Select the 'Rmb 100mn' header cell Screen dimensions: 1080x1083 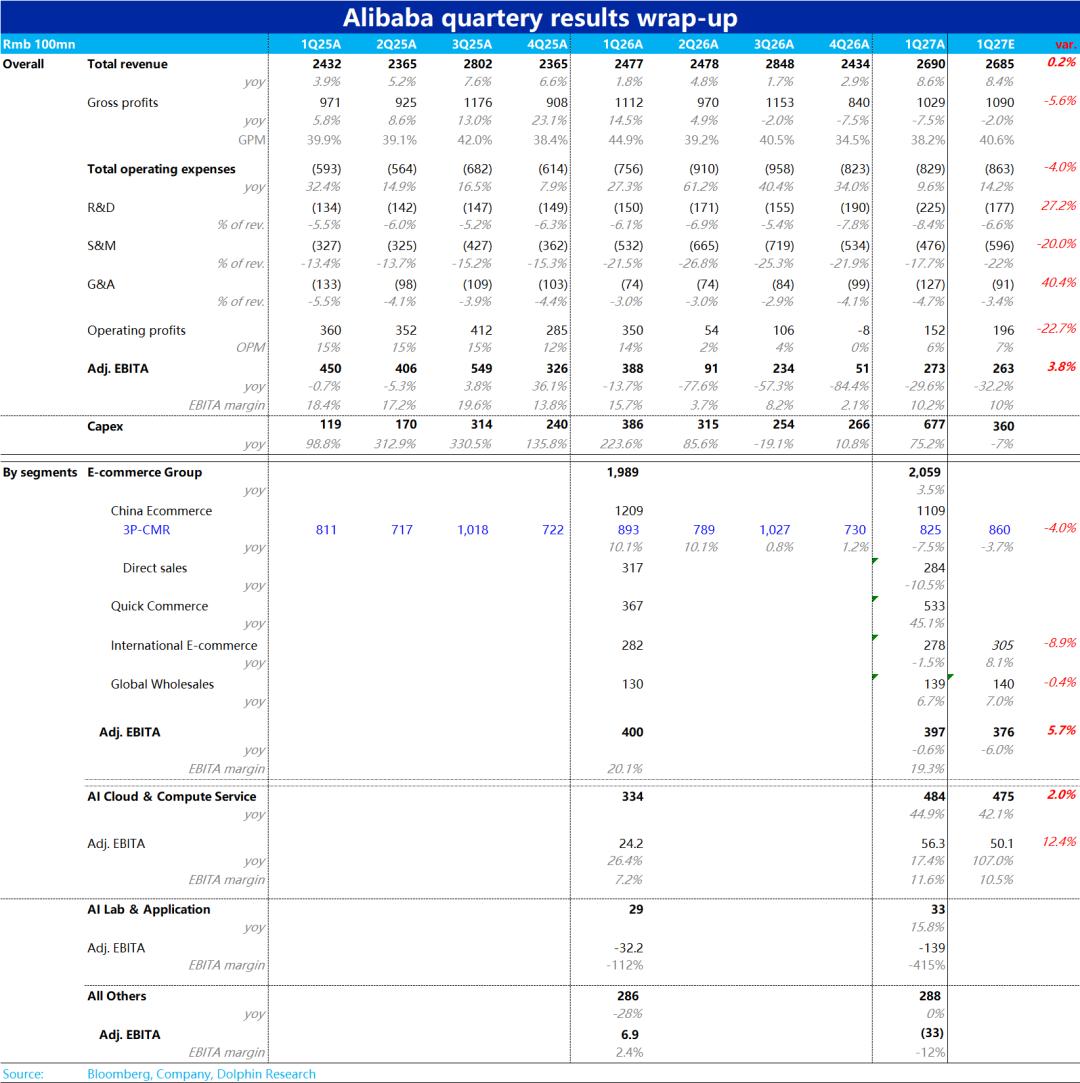tap(39, 44)
